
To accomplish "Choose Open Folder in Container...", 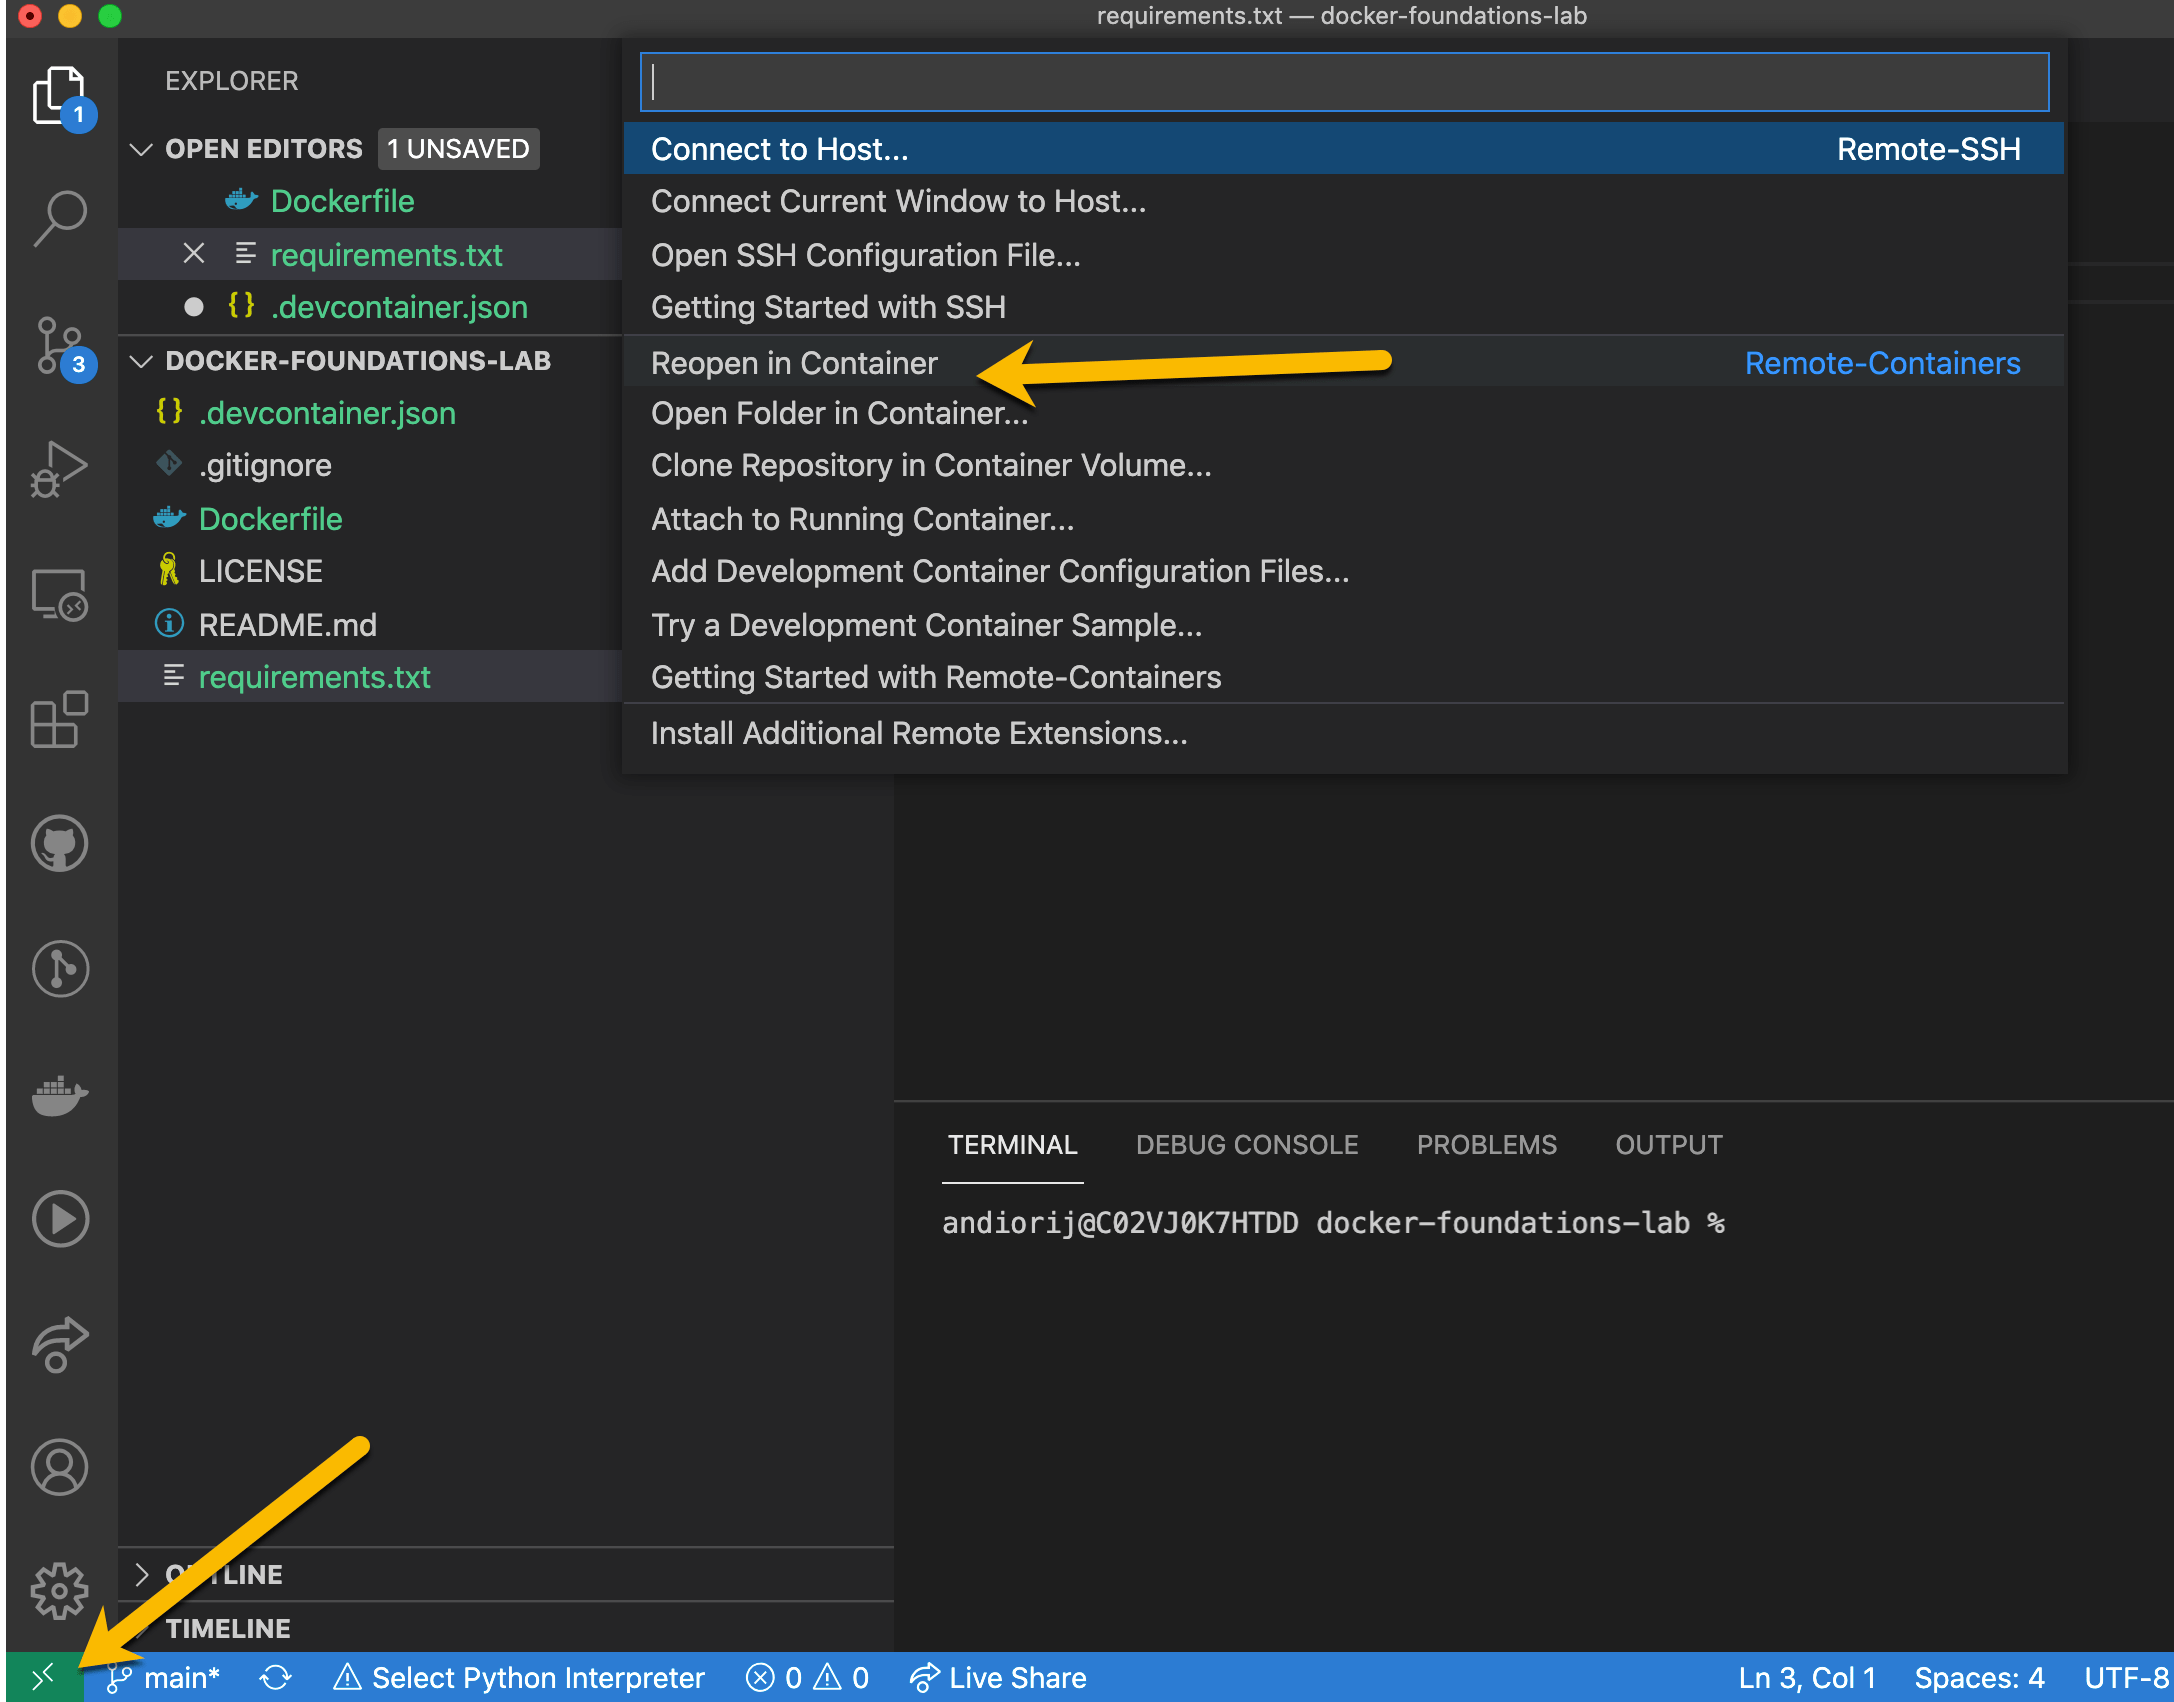I will pyautogui.click(x=1344, y=413).
